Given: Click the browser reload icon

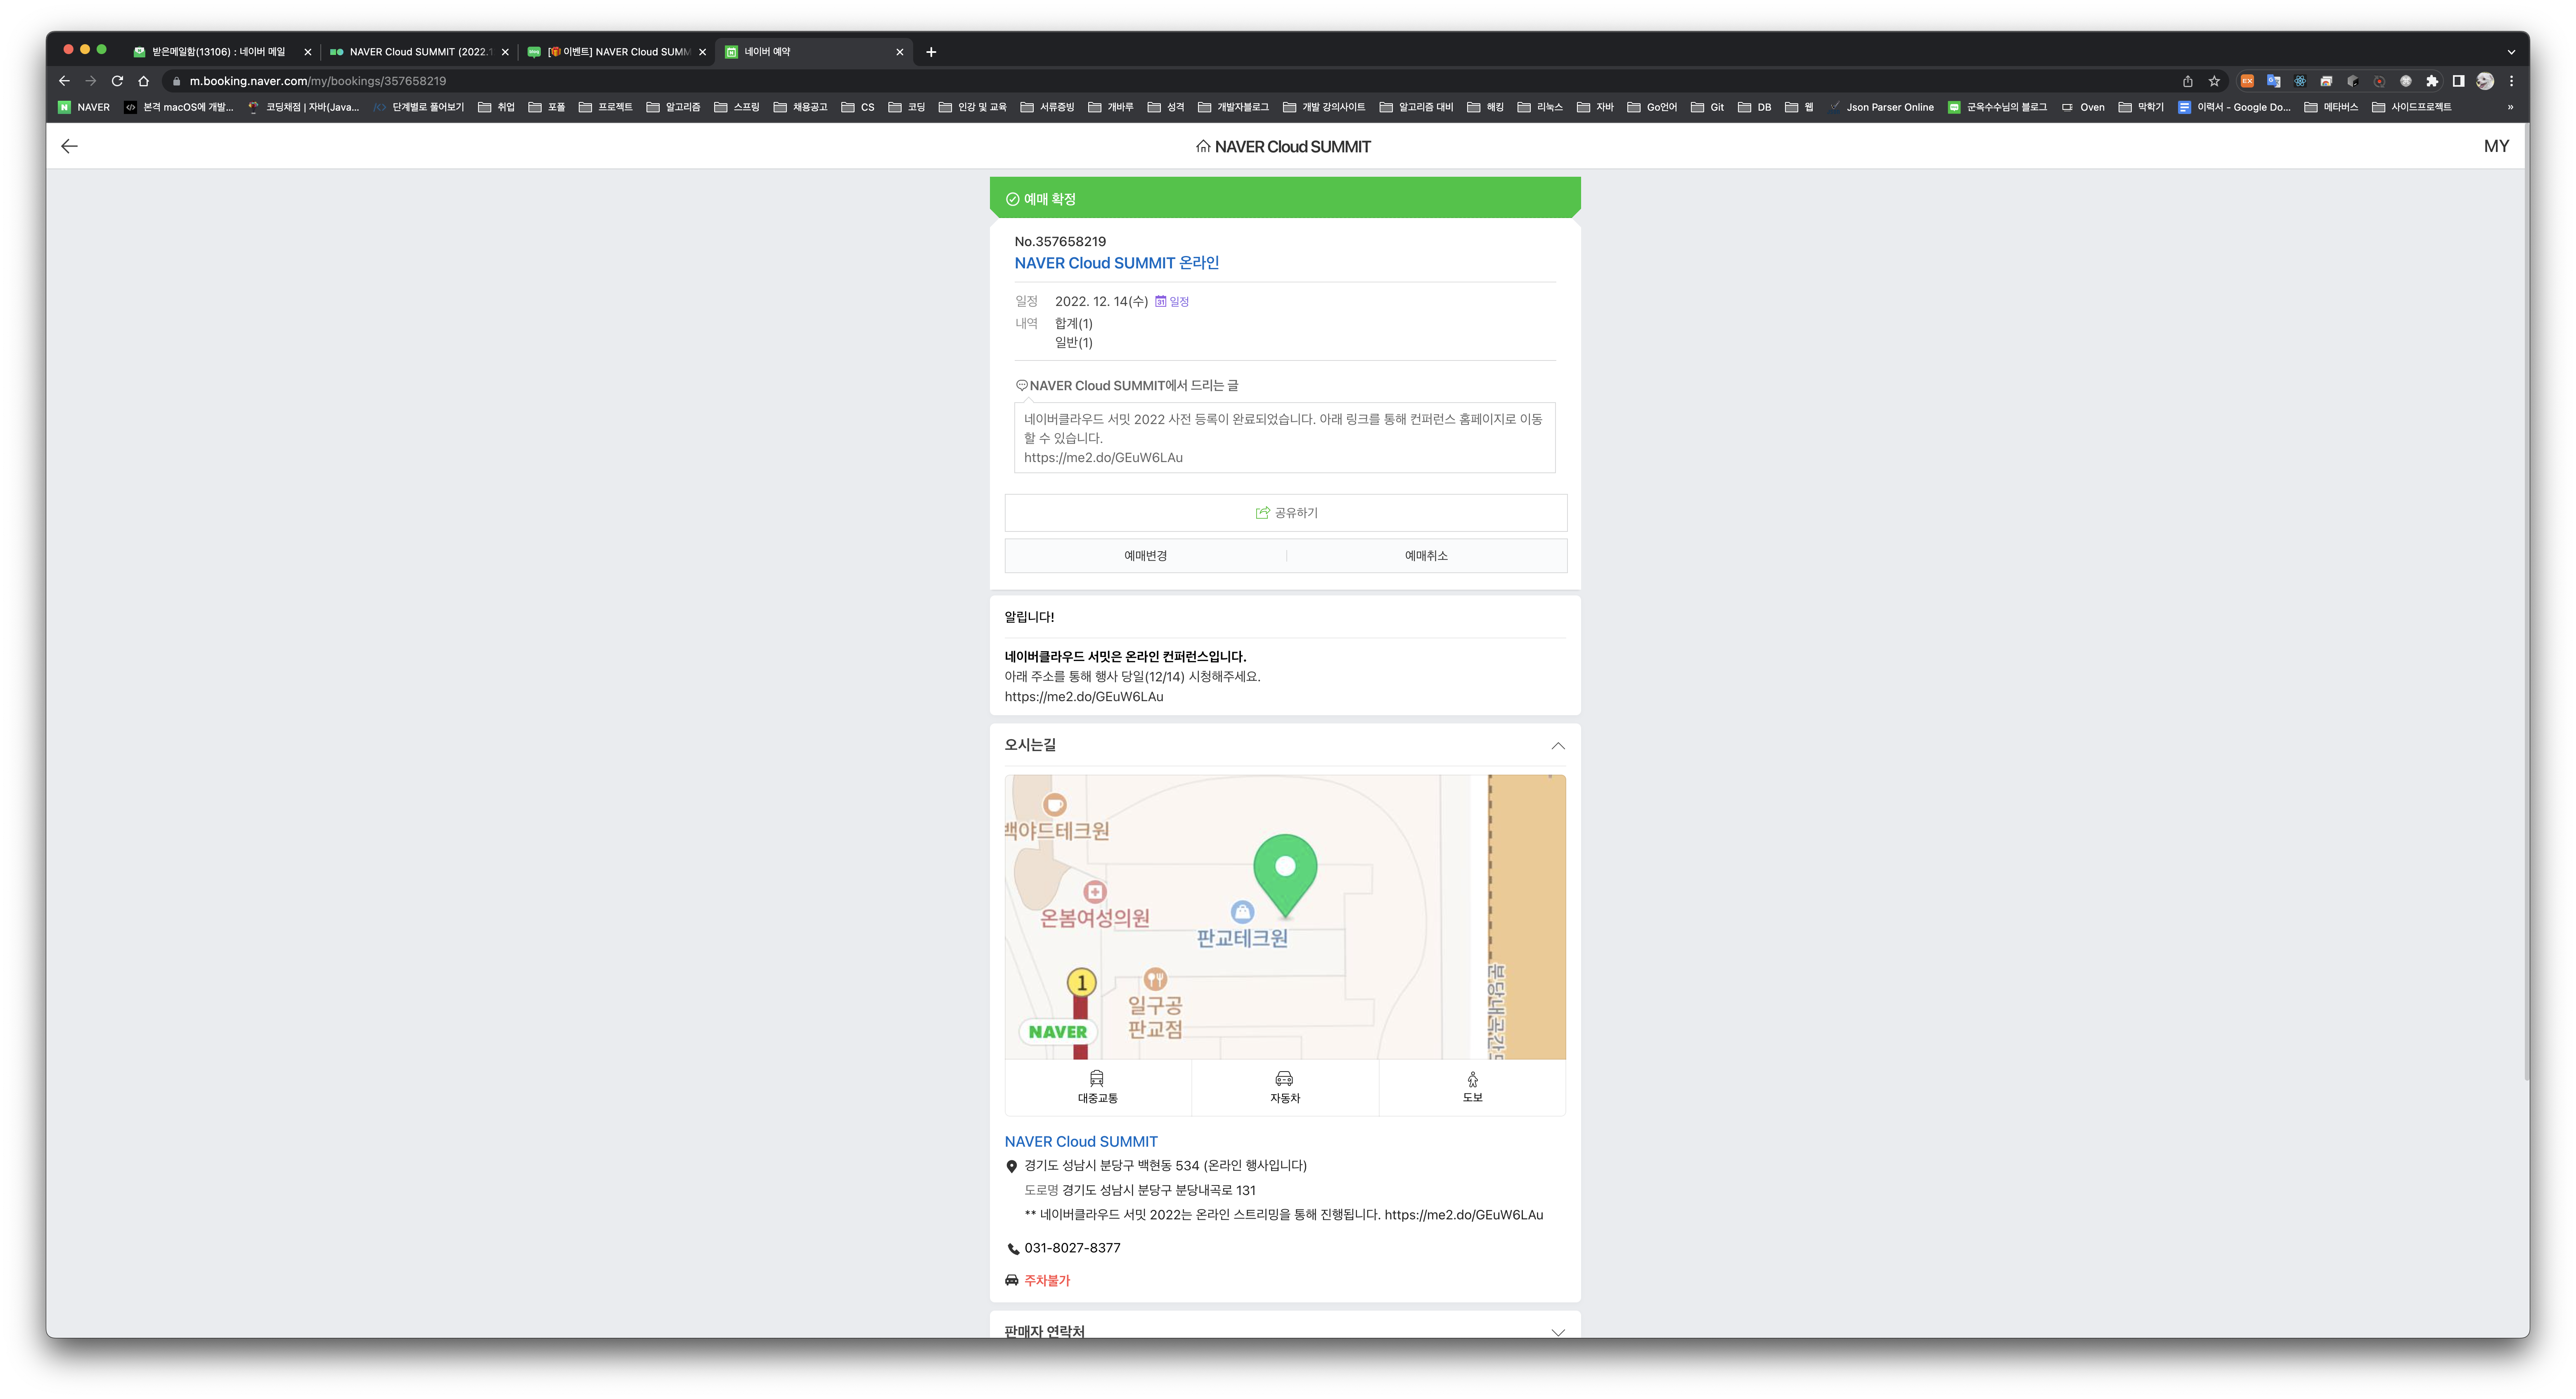Looking at the screenshot, I should coord(117,81).
